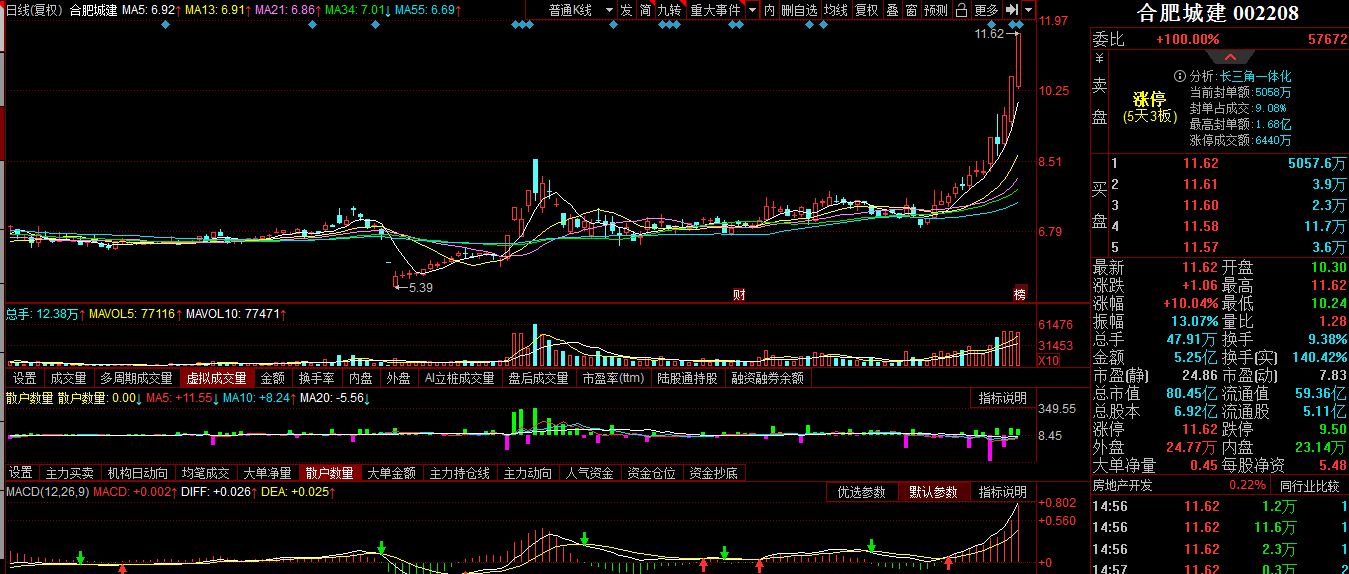The height and width of the screenshot is (574, 1349).
Task: Click the jump-to-end arrow icon
Action: [x=1014, y=10]
